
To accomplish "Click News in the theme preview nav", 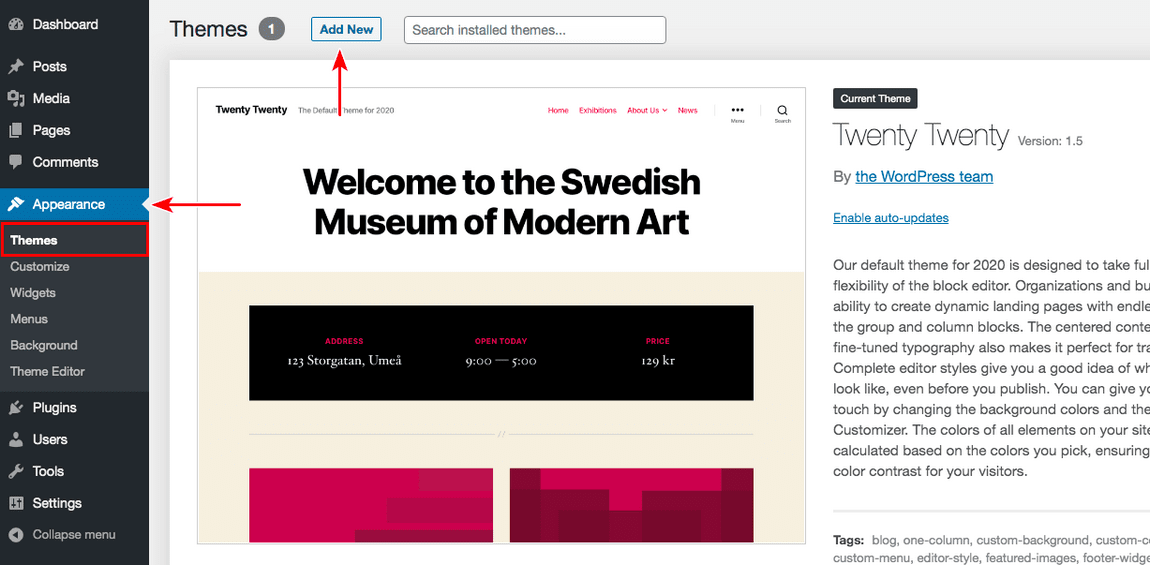I will [688, 110].
